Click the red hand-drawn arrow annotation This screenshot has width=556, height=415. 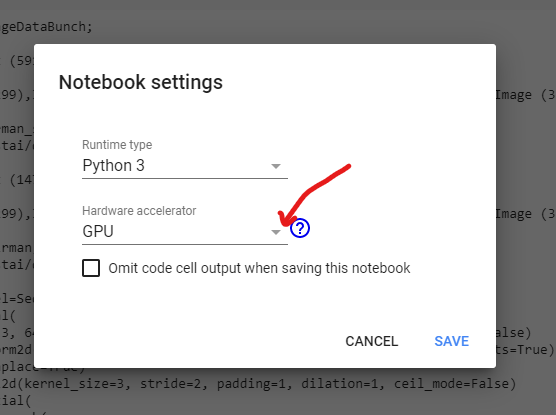point(314,194)
